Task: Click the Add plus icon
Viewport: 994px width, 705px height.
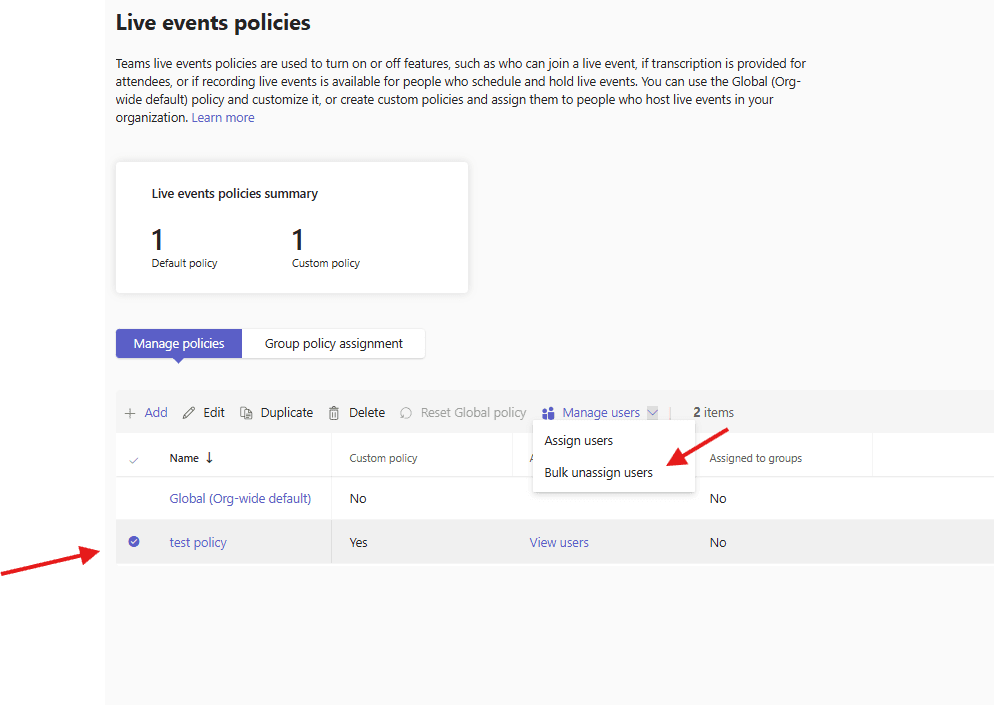Action: coord(130,413)
